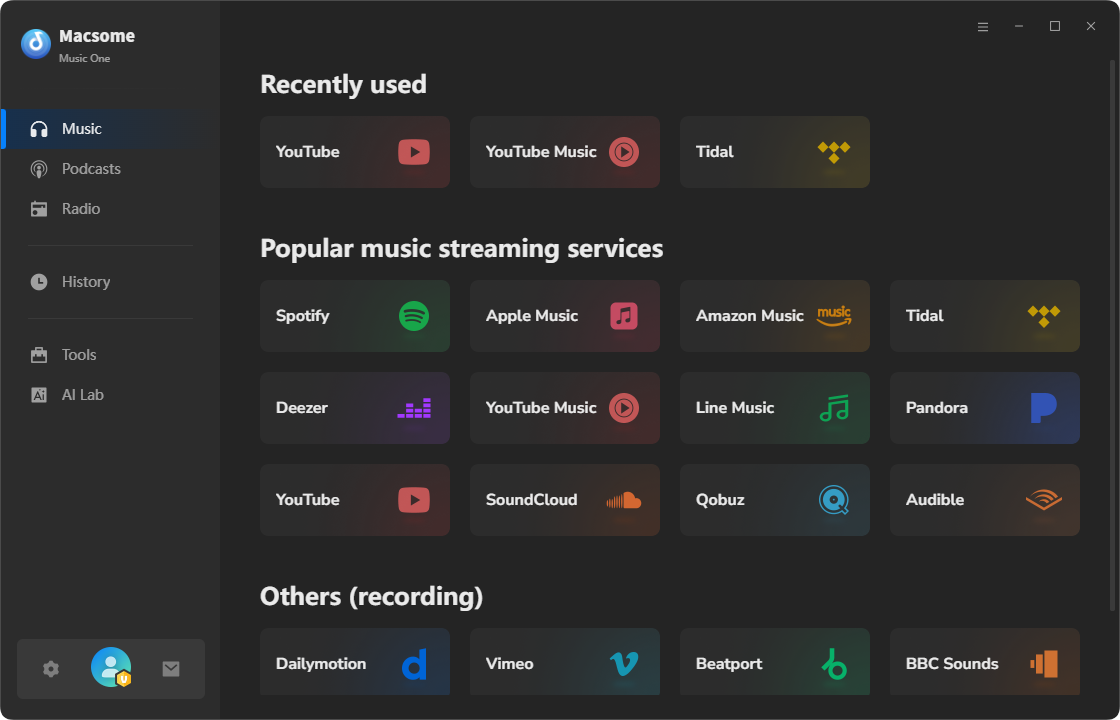1120x720 pixels.
Task: Click the Podcasts microphone icon
Action: tap(39, 169)
